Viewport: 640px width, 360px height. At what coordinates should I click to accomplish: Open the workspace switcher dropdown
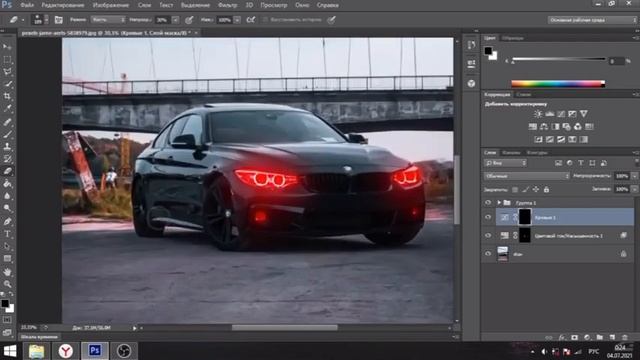point(592,20)
